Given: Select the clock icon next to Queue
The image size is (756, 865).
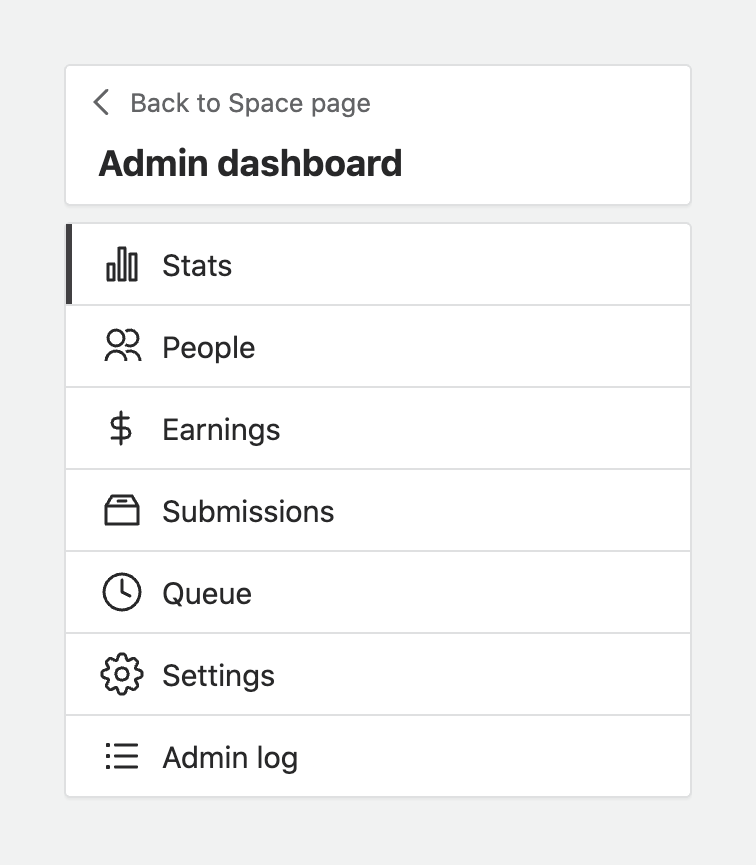Looking at the screenshot, I should point(122,592).
